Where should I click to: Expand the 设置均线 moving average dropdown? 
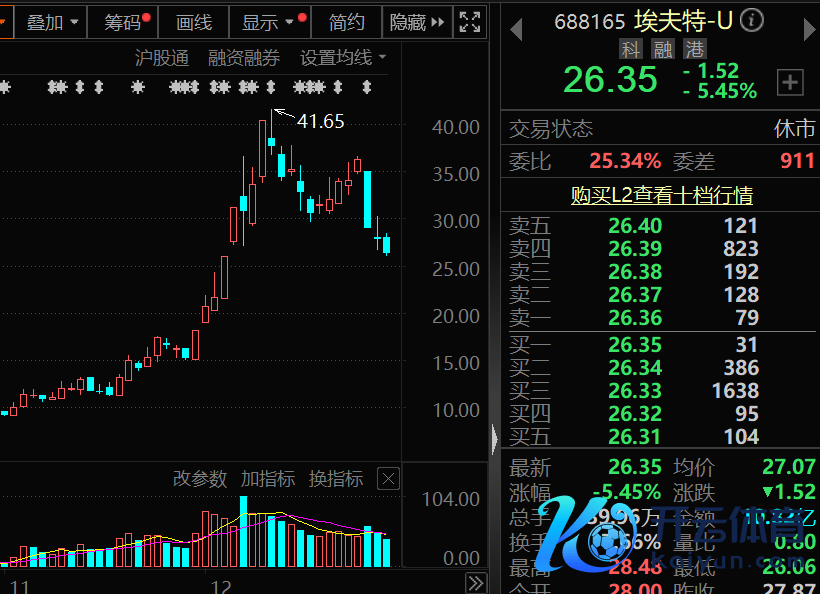coord(343,58)
